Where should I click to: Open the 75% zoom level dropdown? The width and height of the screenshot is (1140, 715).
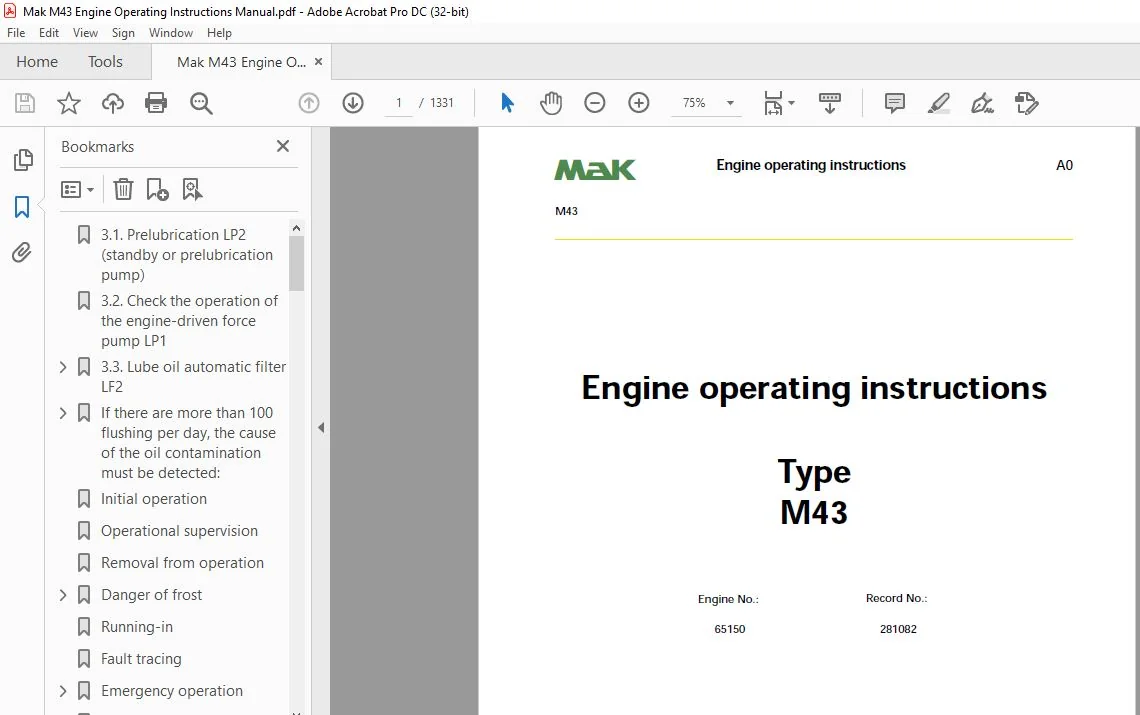[730, 103]
